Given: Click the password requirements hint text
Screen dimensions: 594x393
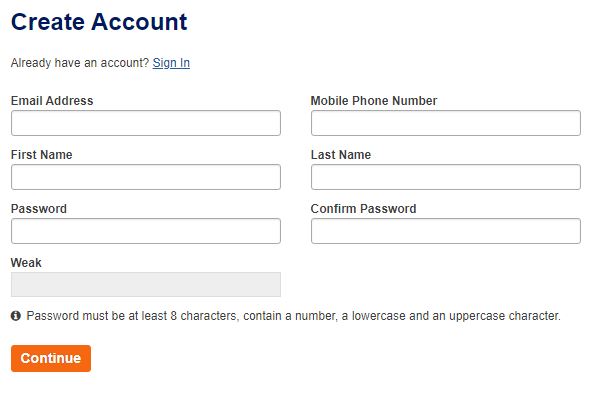Looking at the screenshot, I should pos(294,316).
